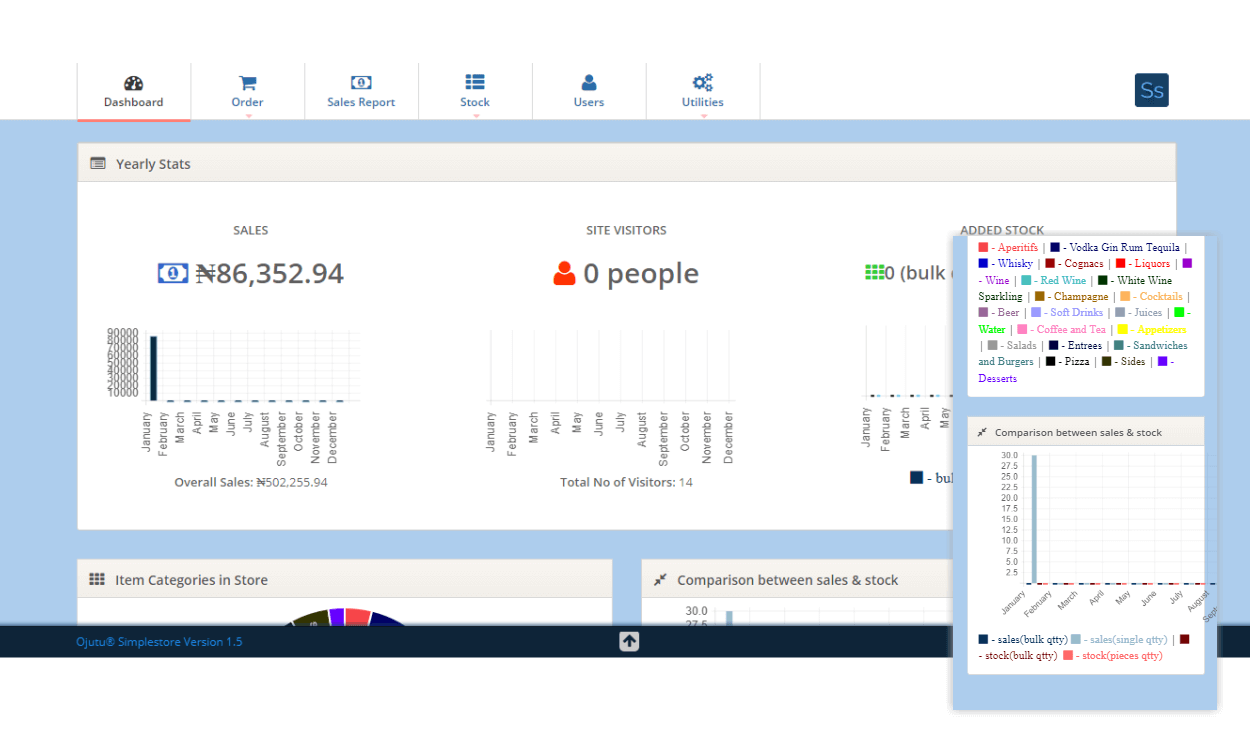Click the ₦86,352.94 sales figure
This screenshot has height=750, width=1250.
270,273
